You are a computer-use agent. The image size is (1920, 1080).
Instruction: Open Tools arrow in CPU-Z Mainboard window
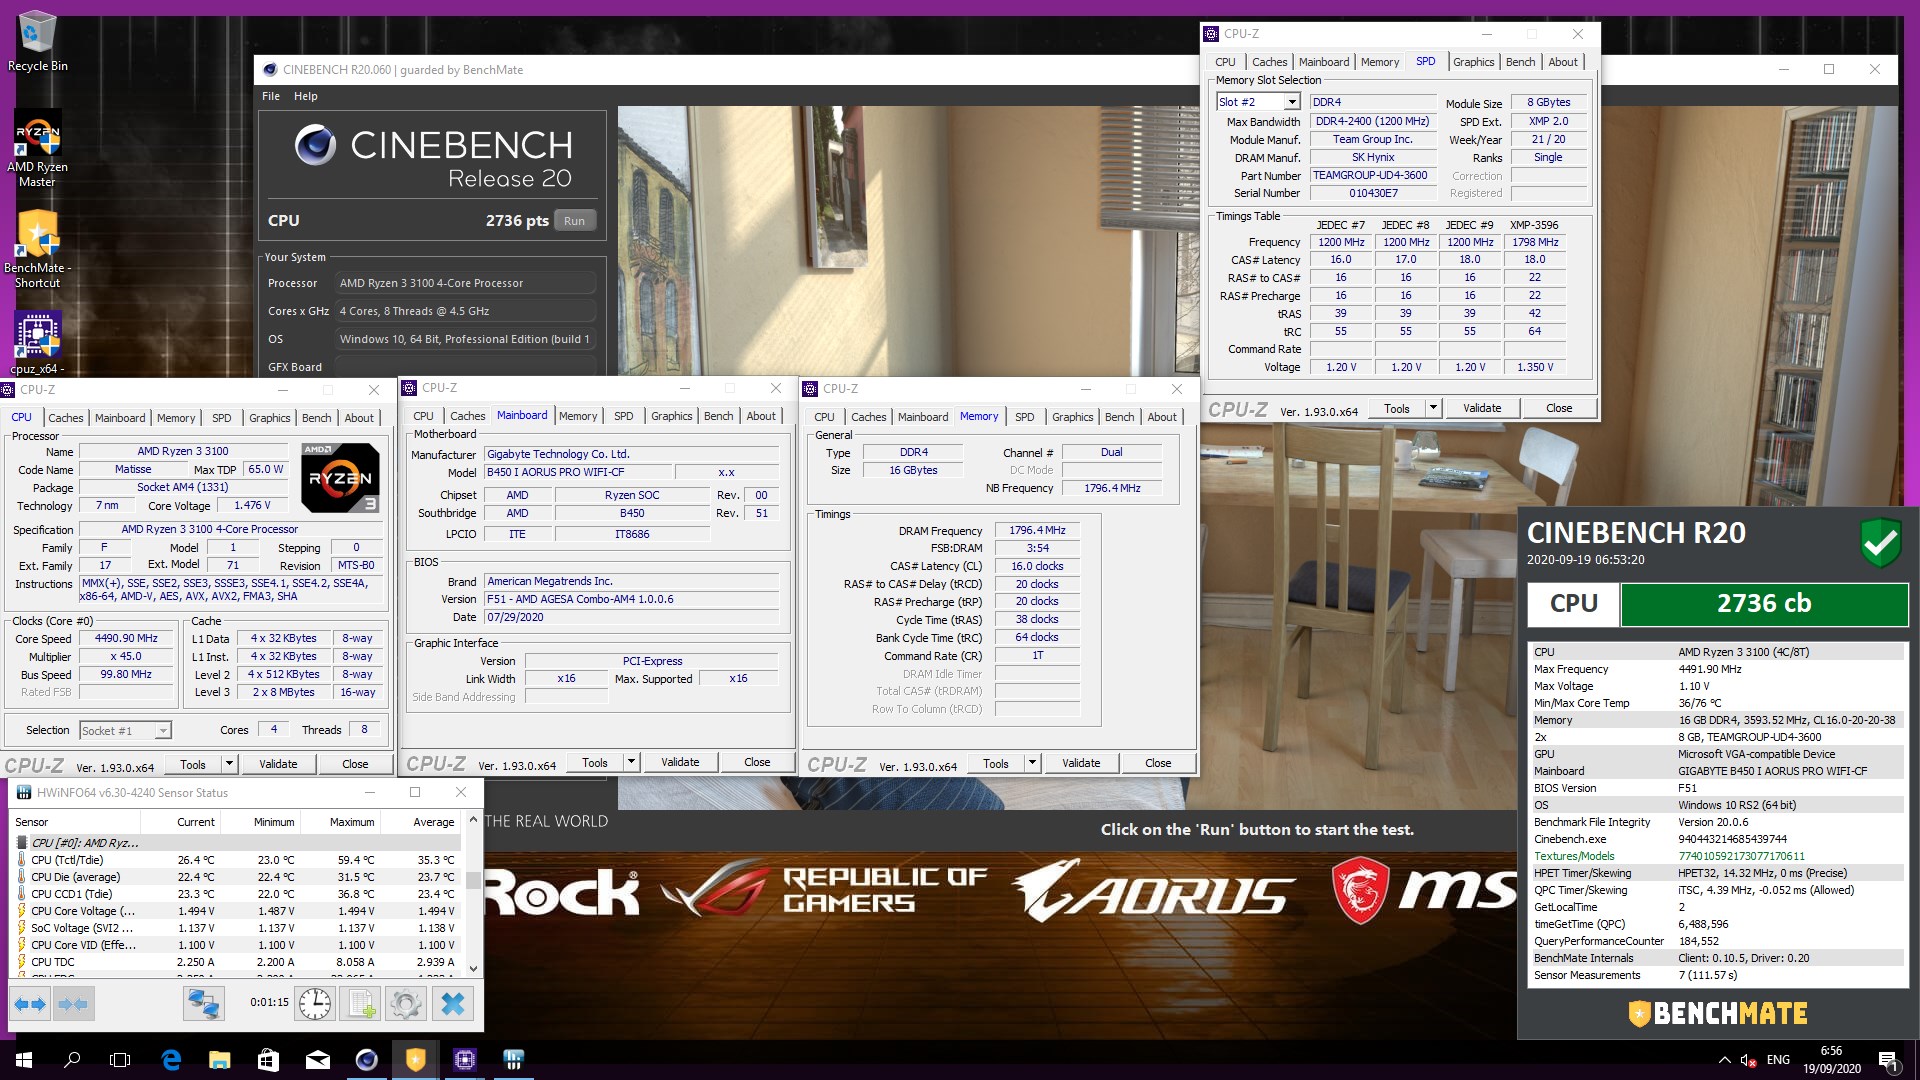(631, 762)
